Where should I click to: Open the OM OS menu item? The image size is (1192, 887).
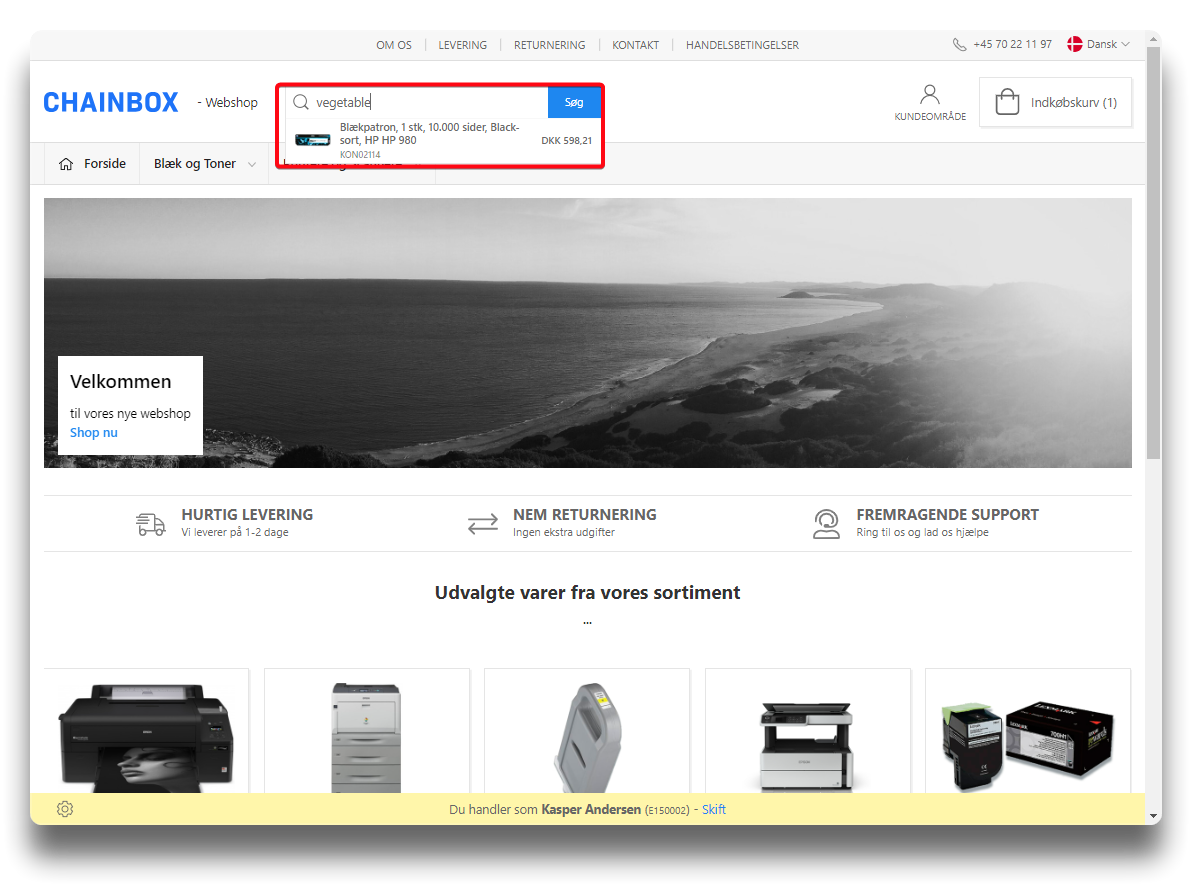pos(393,45)
